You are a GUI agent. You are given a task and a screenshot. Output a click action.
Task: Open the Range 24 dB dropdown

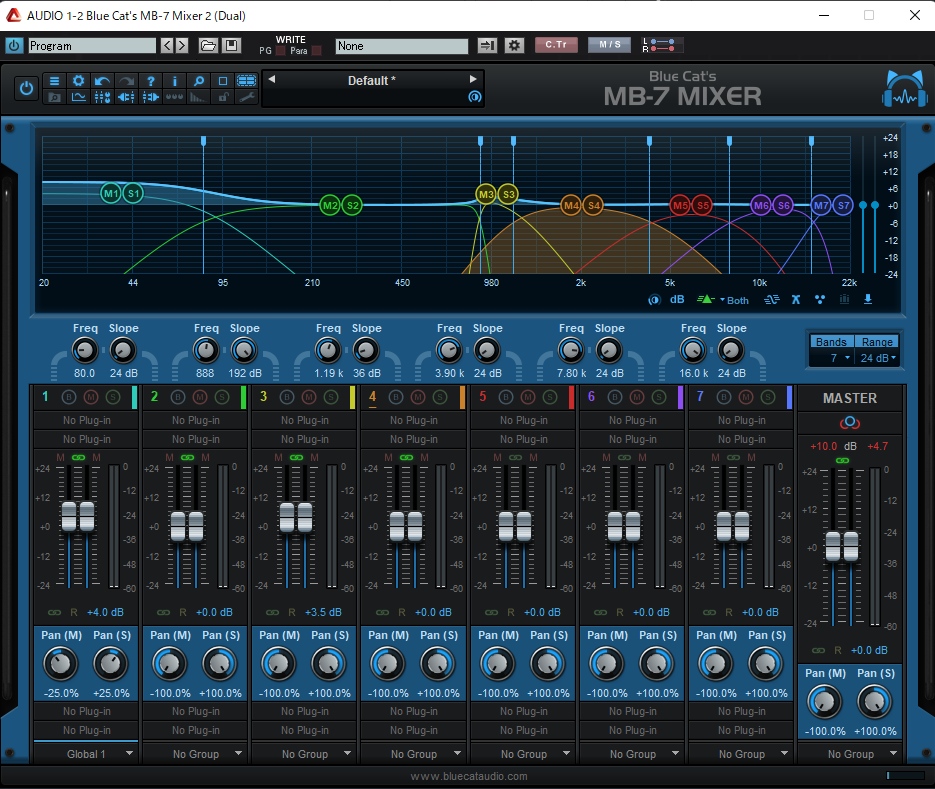[877, 358]
